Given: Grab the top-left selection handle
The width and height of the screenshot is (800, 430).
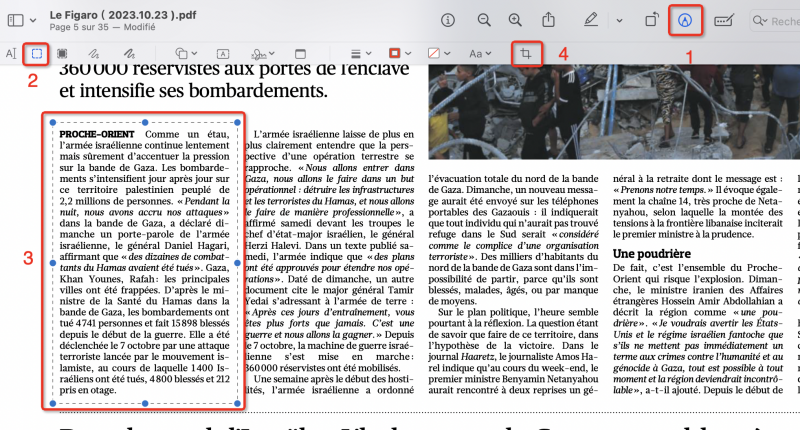Looking at the screenshot, I should 53,122.
